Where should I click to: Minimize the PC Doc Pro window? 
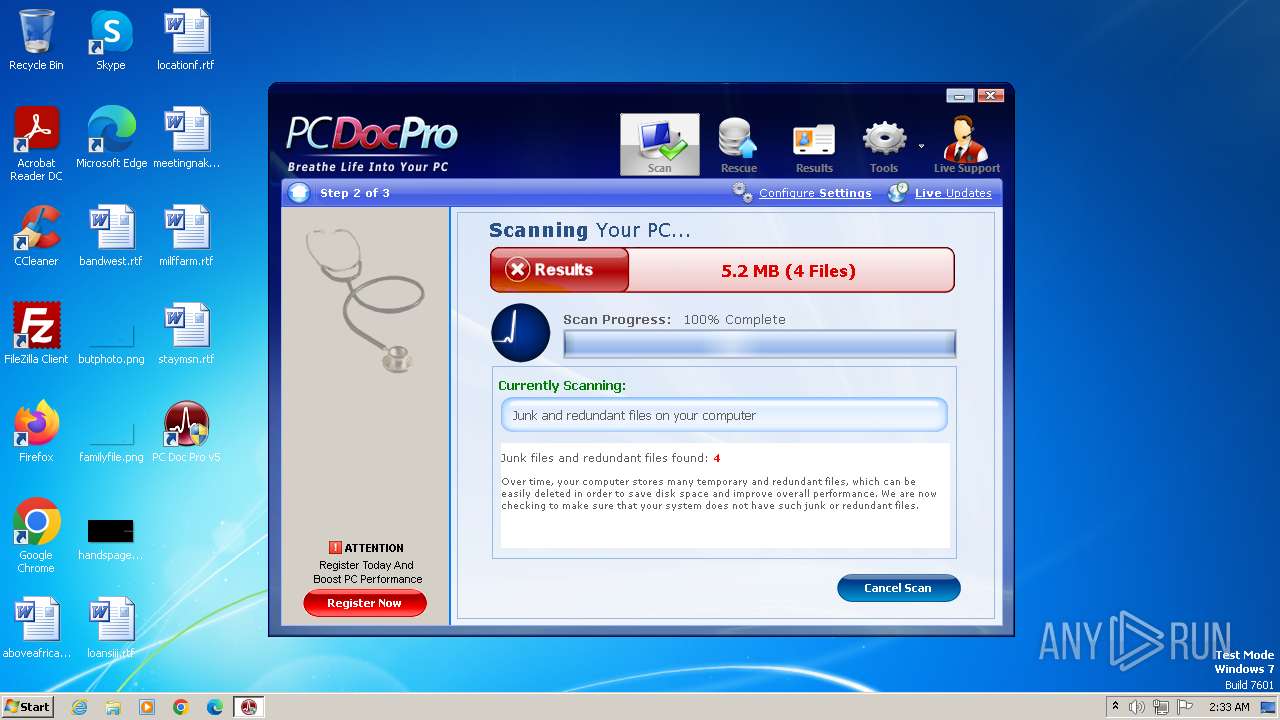click(x=959, y=96)
